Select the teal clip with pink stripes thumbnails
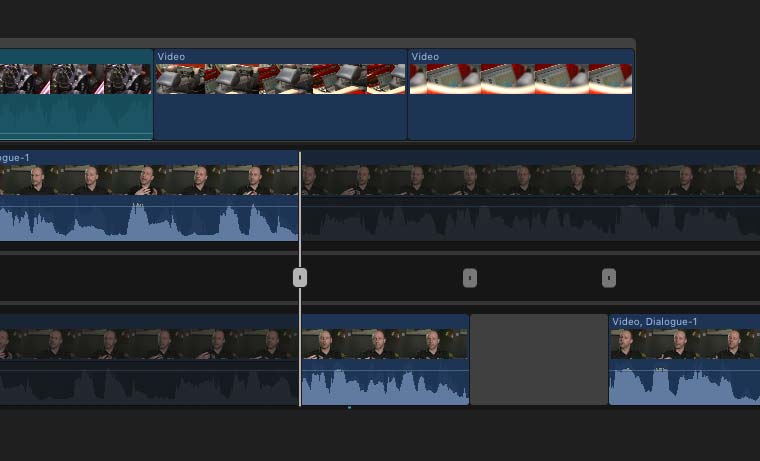The width and height of the screenshot is (760, 461). (76, 94)
